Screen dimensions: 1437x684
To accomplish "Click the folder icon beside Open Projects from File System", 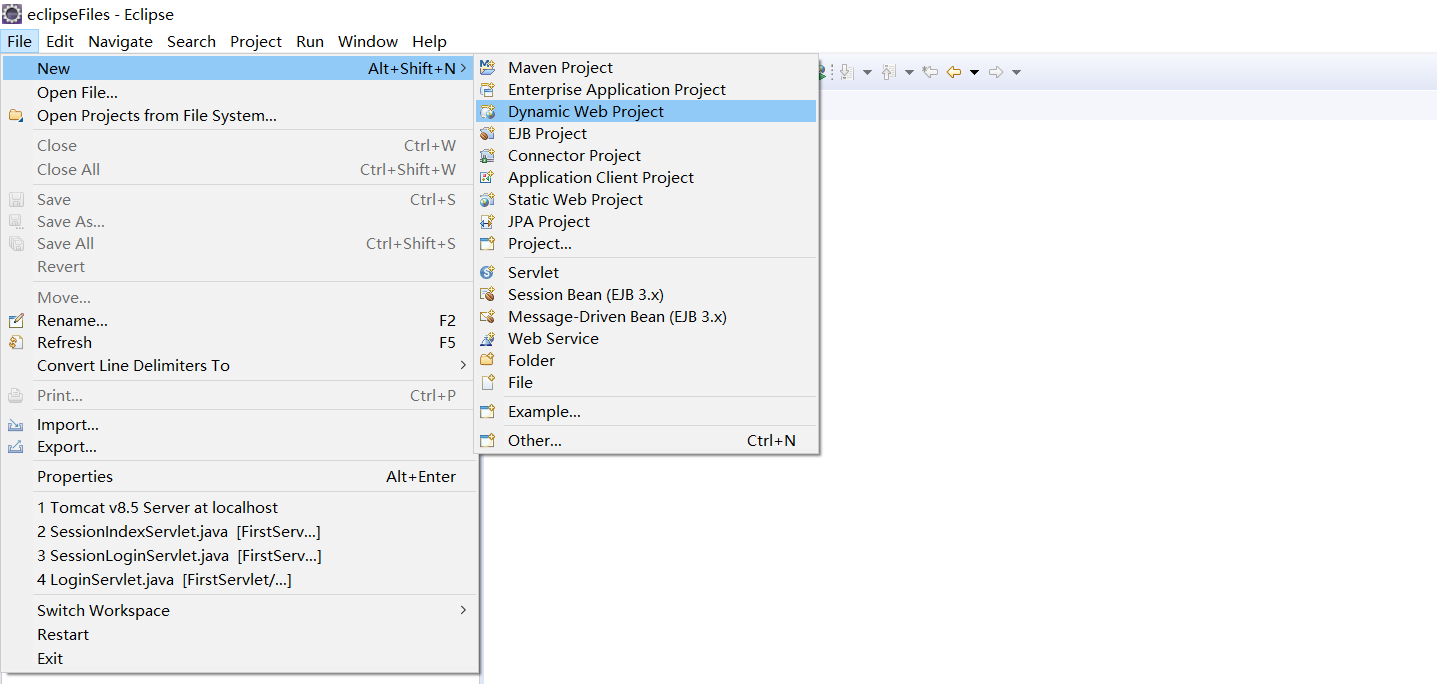I will coord(16,116).
